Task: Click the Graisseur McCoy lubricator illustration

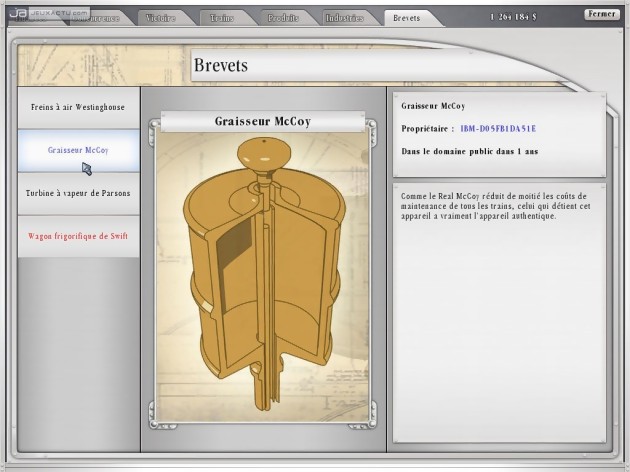Action: coord(262,275)
